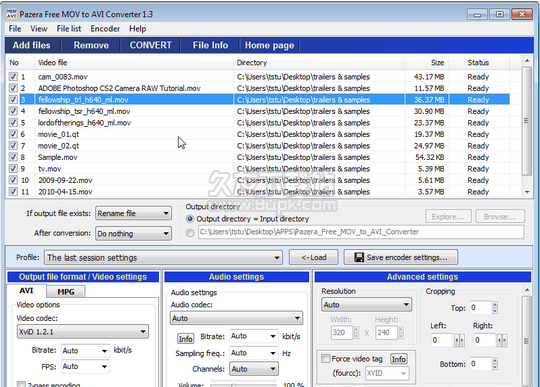Open audio Bitrate dropdown
This screenshot has height=387, width=540.
click(254, 336)
